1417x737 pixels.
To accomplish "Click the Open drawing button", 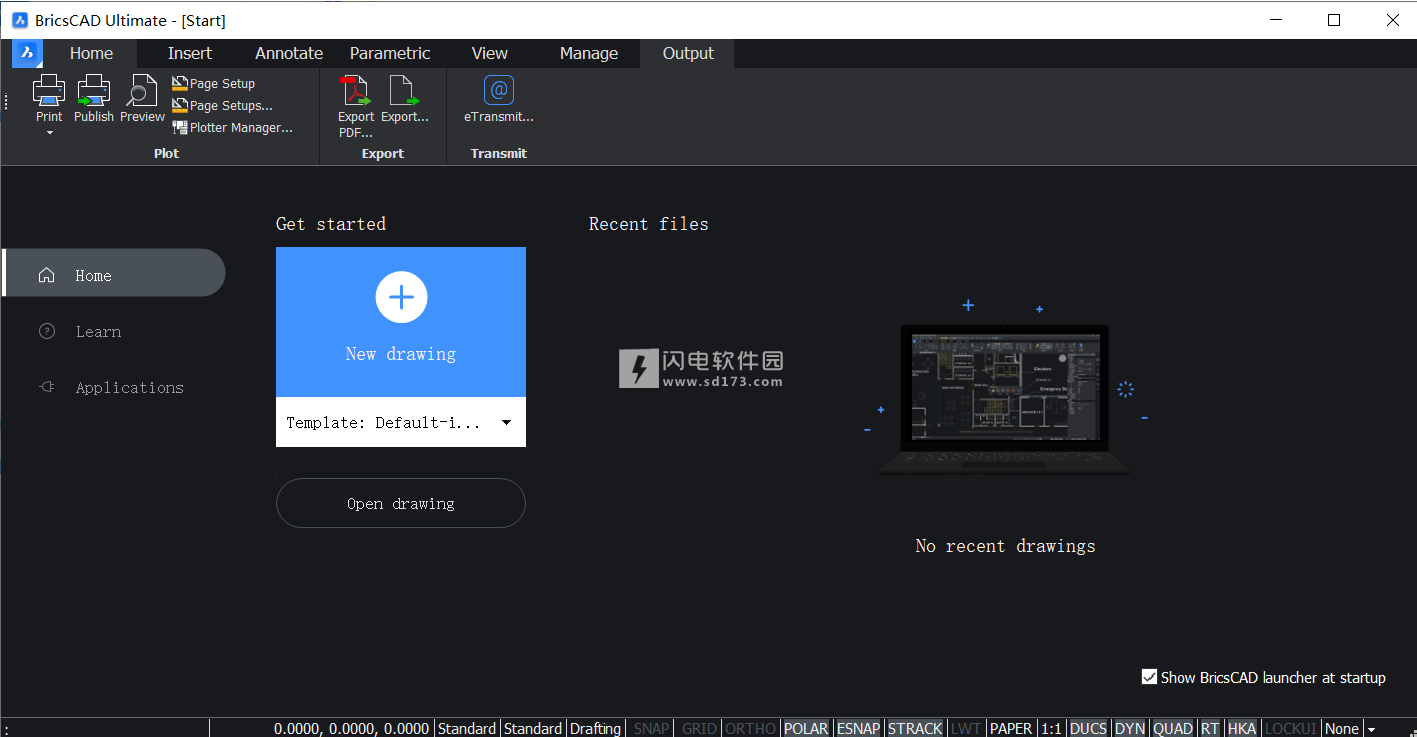I will tap(400, 503).
